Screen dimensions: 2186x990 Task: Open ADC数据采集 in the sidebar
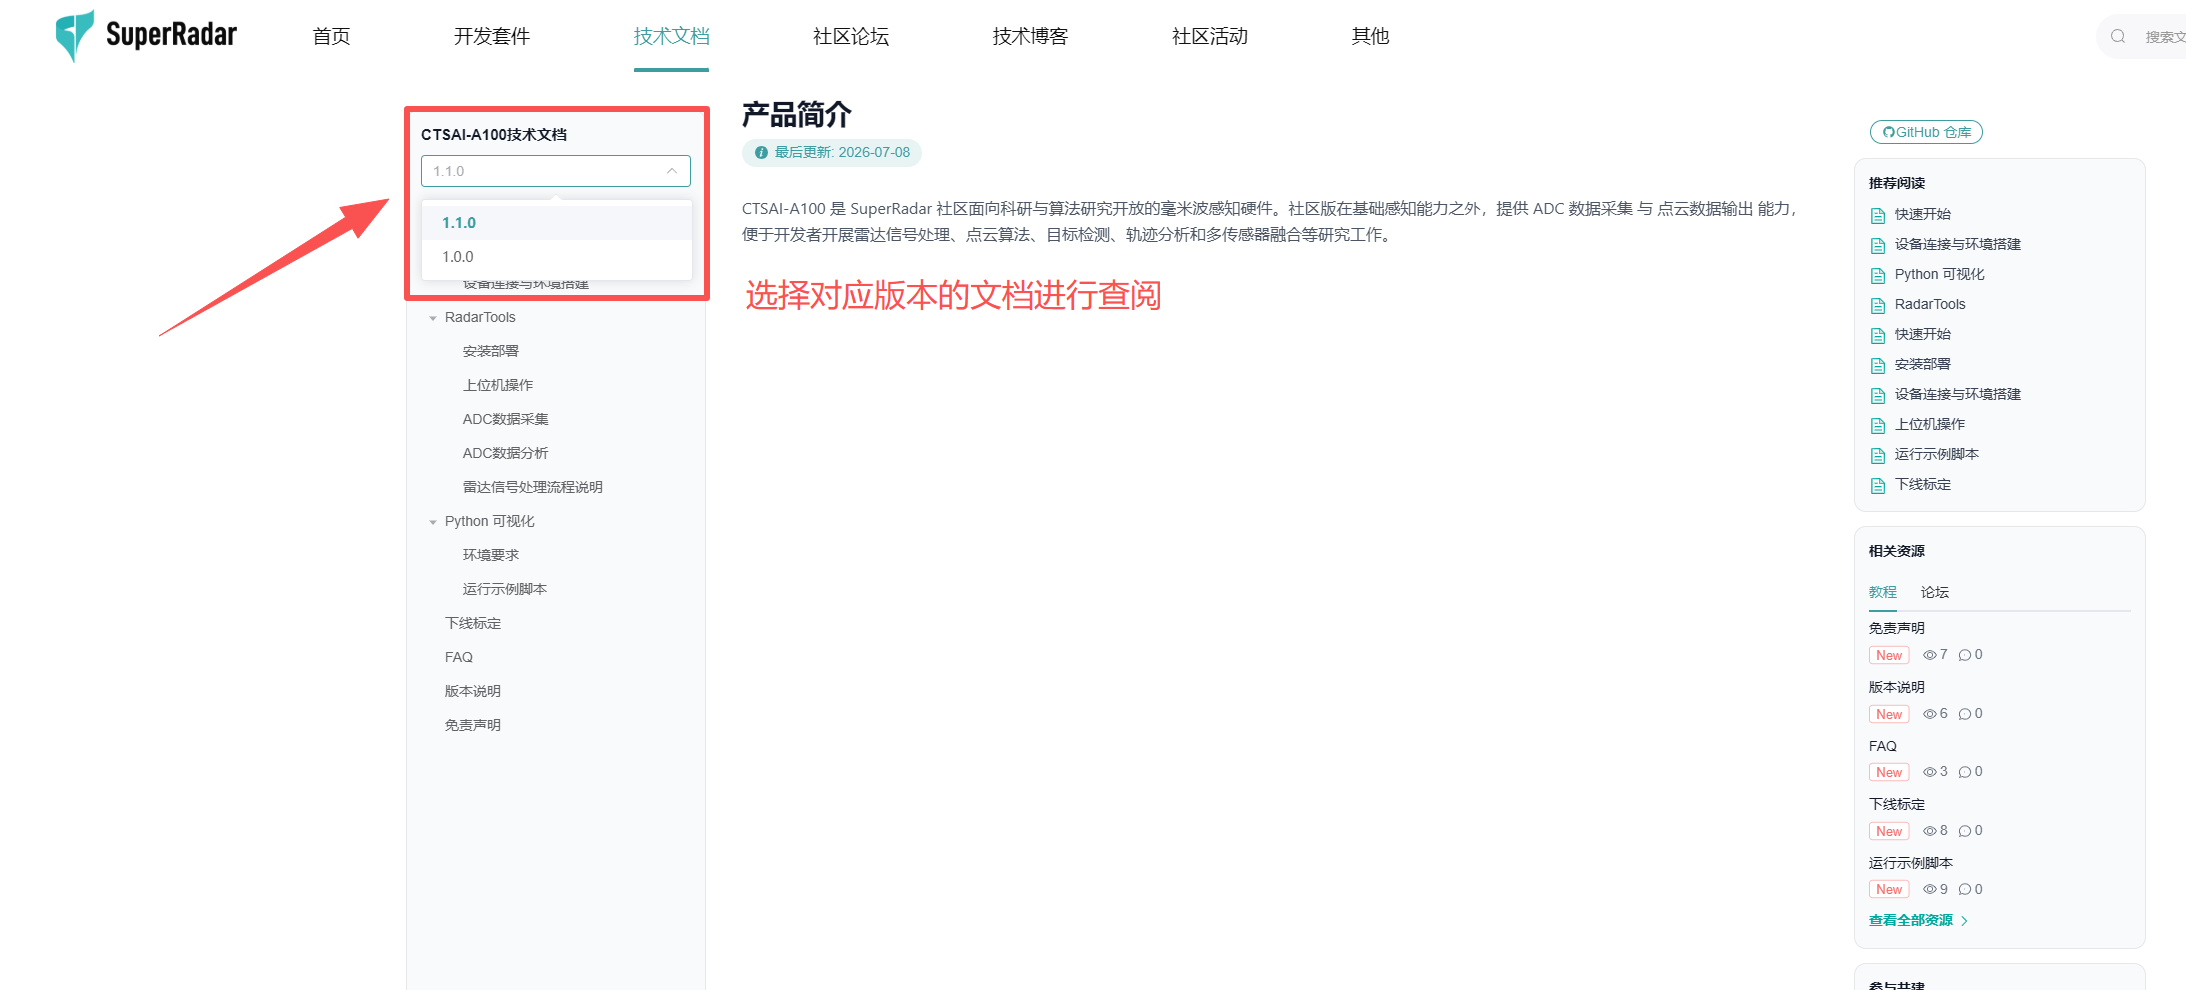coord(506,419)
